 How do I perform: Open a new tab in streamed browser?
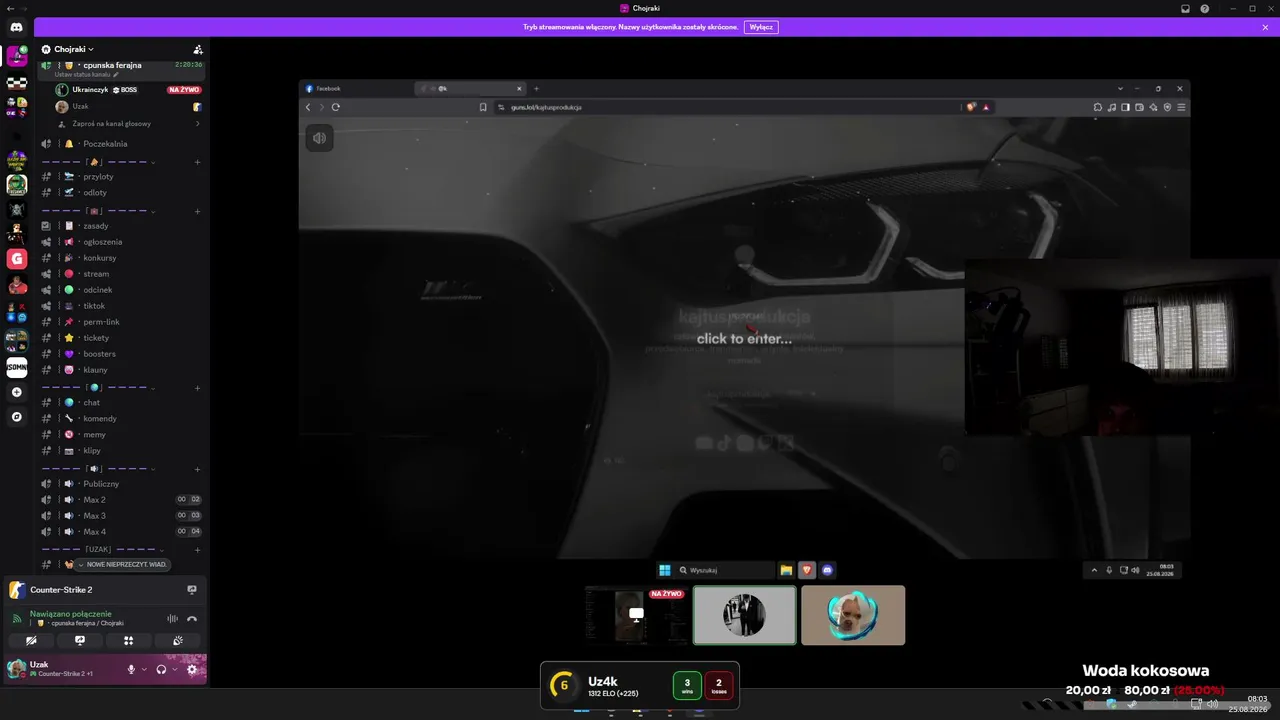(536, 88)
